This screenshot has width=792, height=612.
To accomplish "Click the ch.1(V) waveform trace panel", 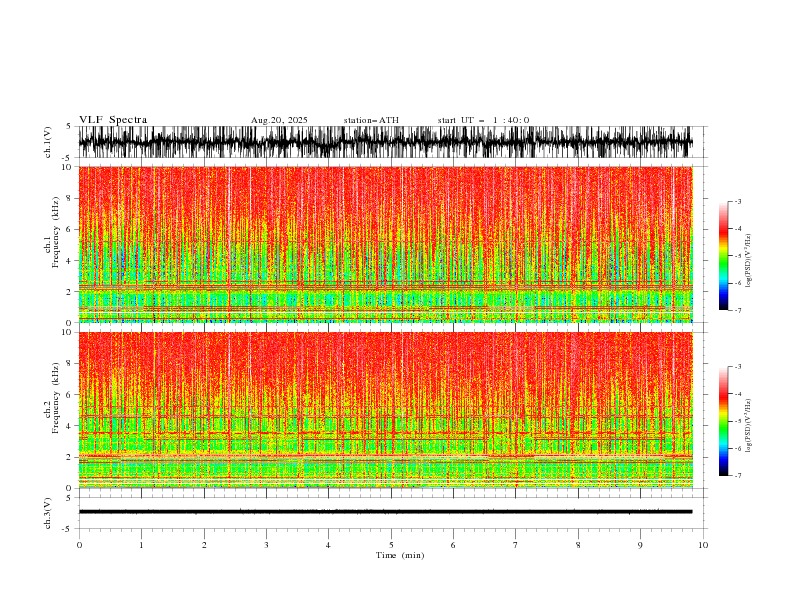I will tap(385, 142).
